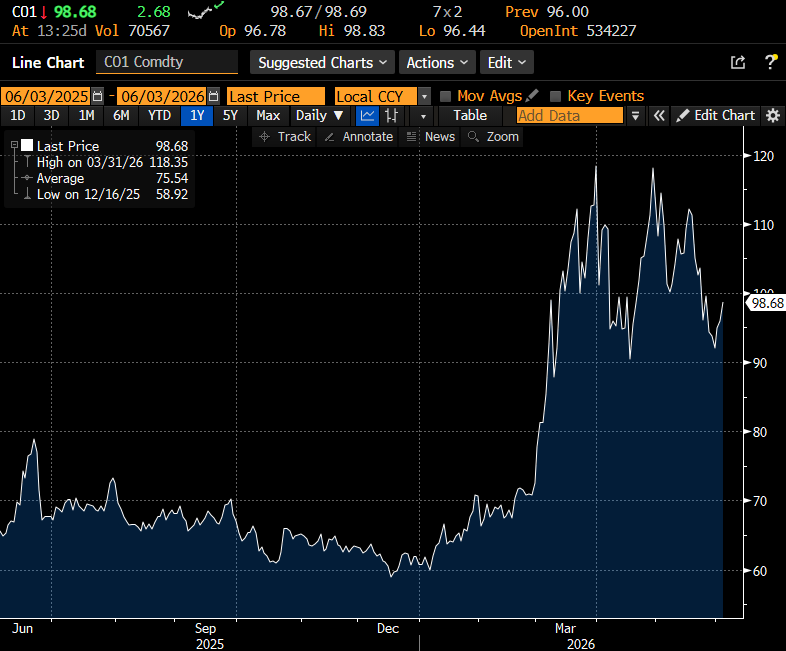This screenshot has height=651, width=786.
Task: Select the 3D range tab
Action: pos(51,116)
